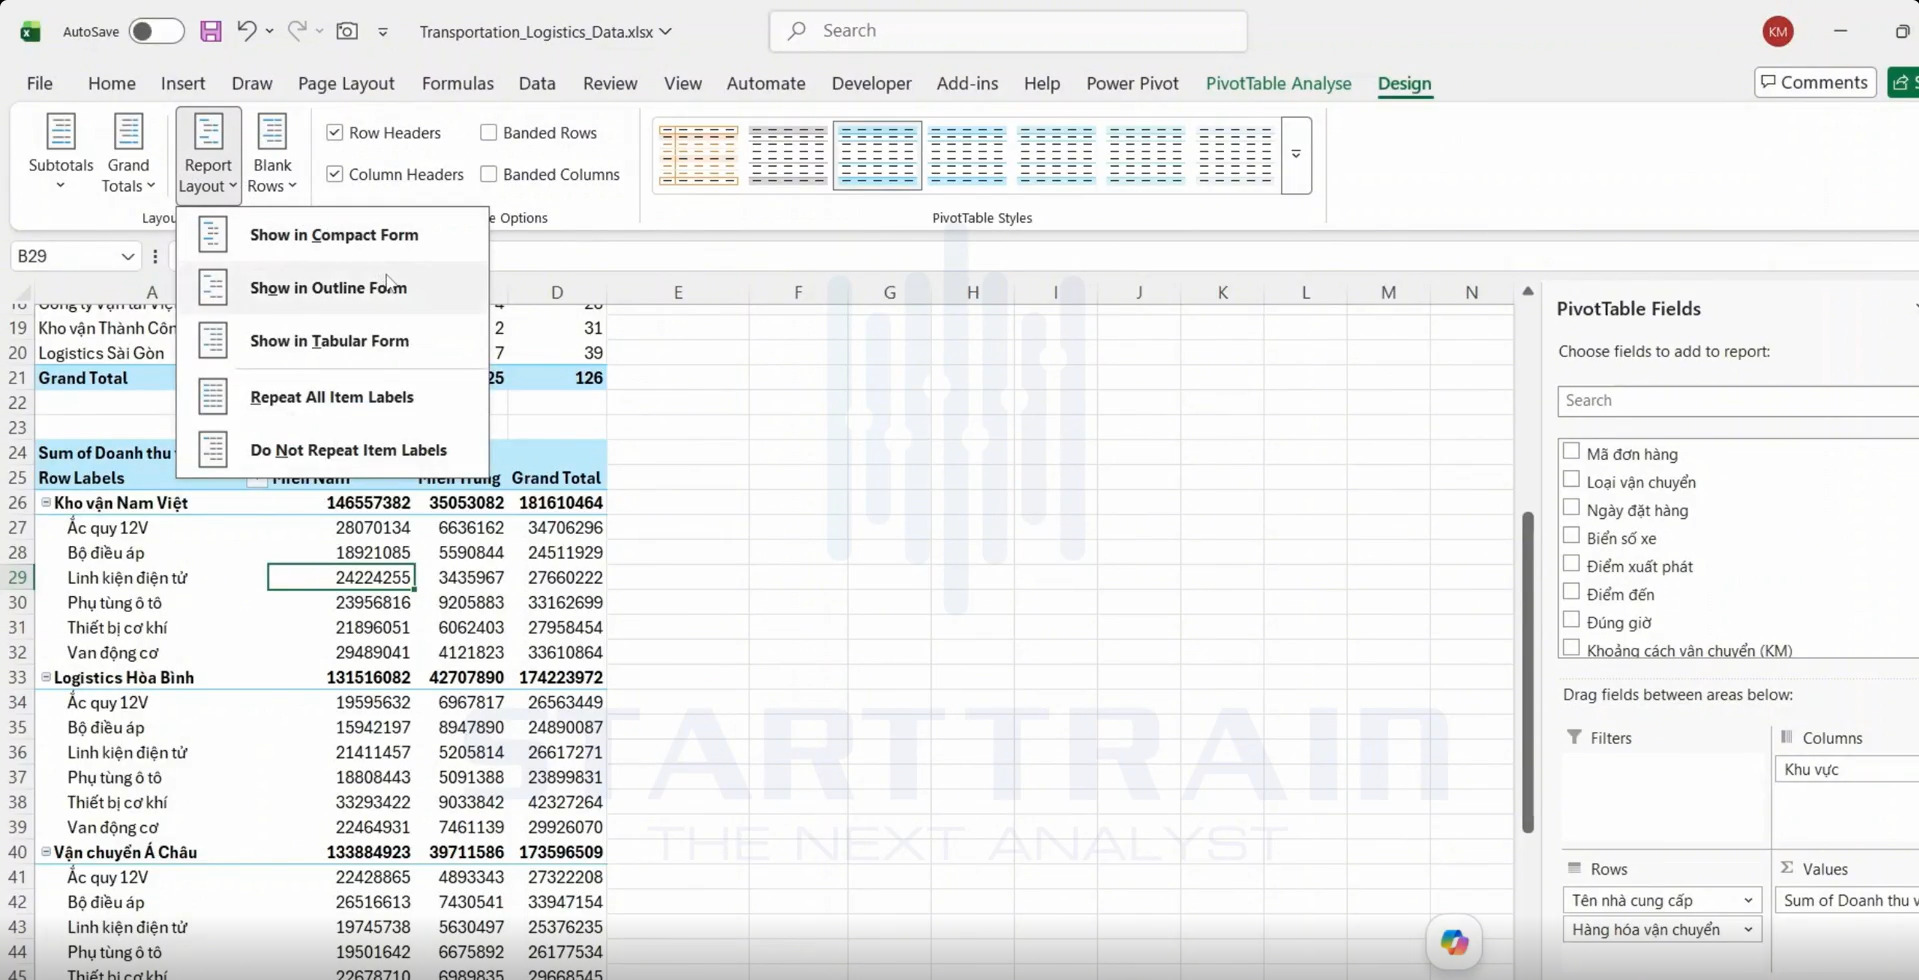Viewport: 1919px width, 980px height.
Task: Apply the second grey PivotTable style
Action: tap(788, 155)
